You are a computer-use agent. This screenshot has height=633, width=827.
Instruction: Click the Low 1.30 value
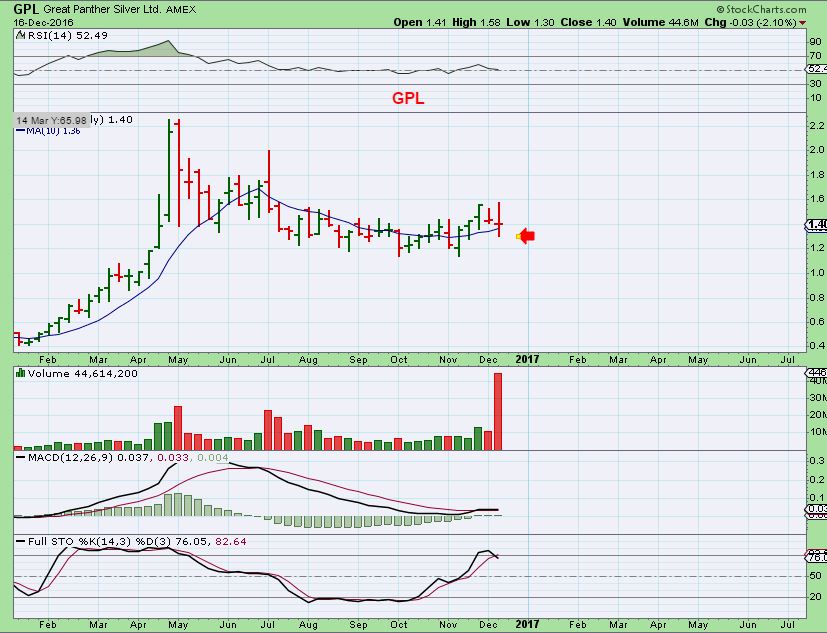530,22
